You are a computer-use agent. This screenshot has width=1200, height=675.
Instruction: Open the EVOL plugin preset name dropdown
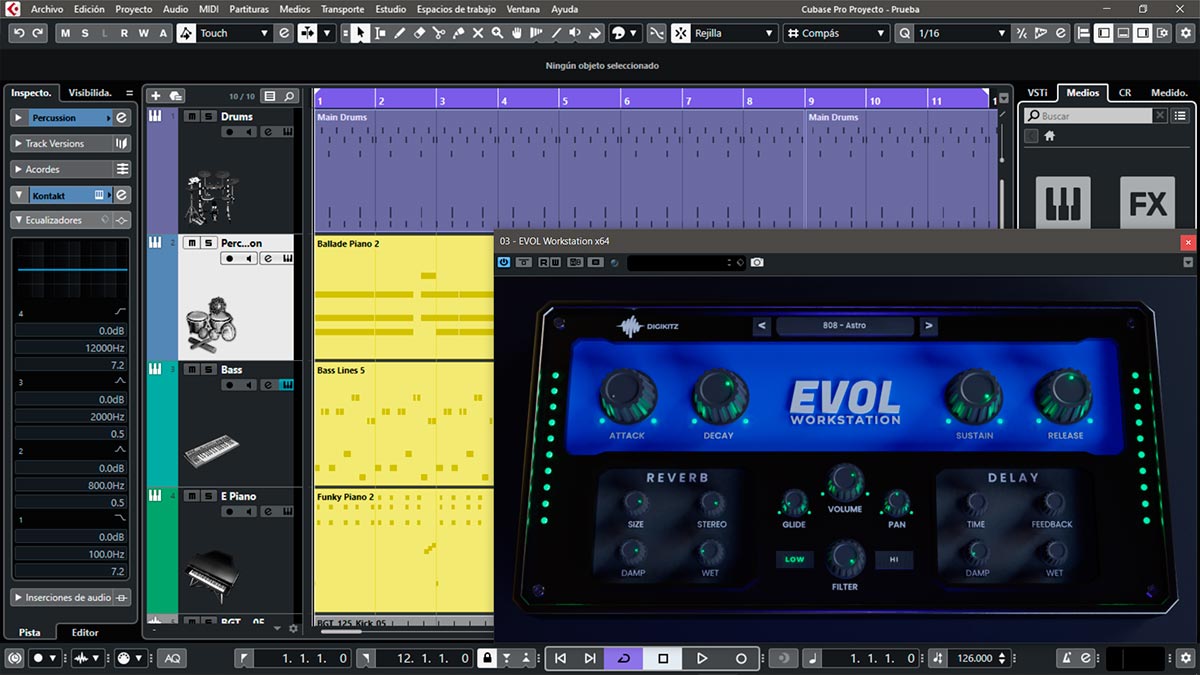[x=845, y=326]
